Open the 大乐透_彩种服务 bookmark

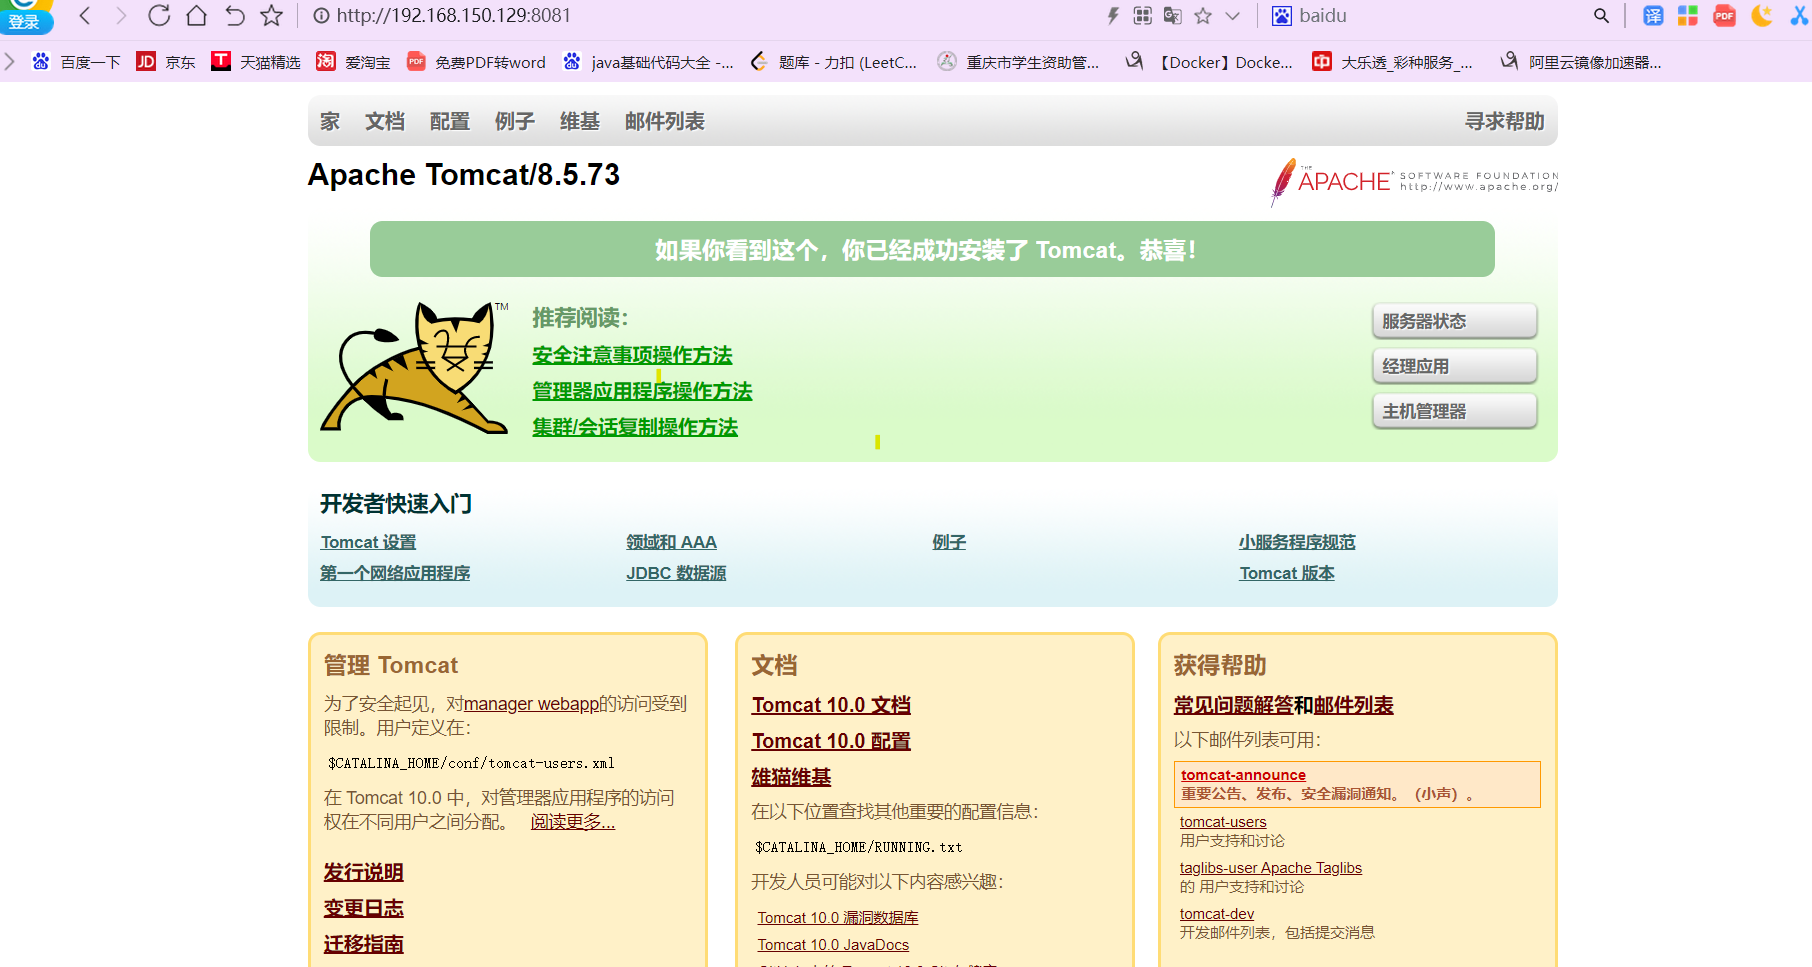coord(1392,62)
